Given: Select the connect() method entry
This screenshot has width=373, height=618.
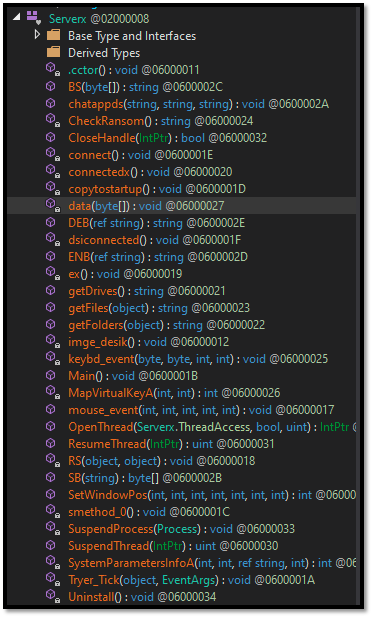Looking at the screenshot, I should [141, 155].
